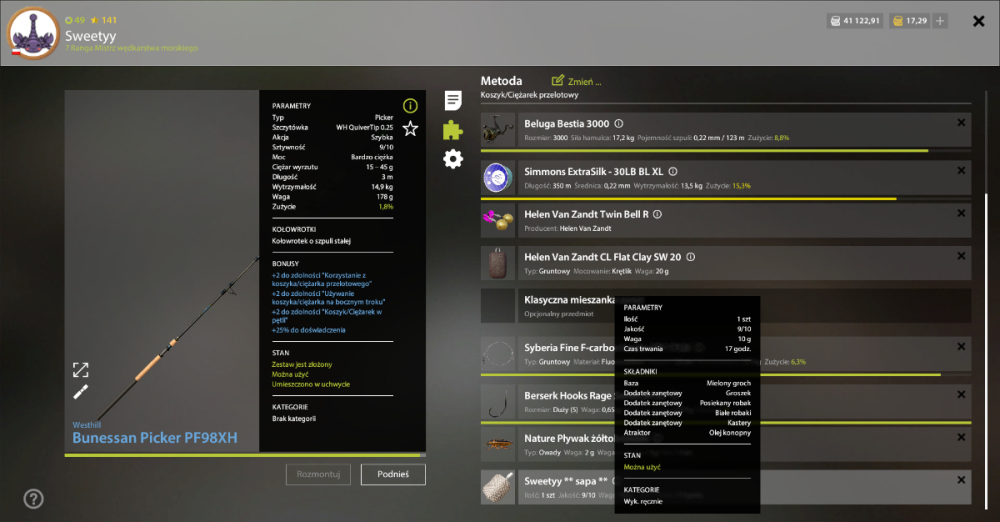
Task: Click the Westhill brand label
Action: point(87,425)
